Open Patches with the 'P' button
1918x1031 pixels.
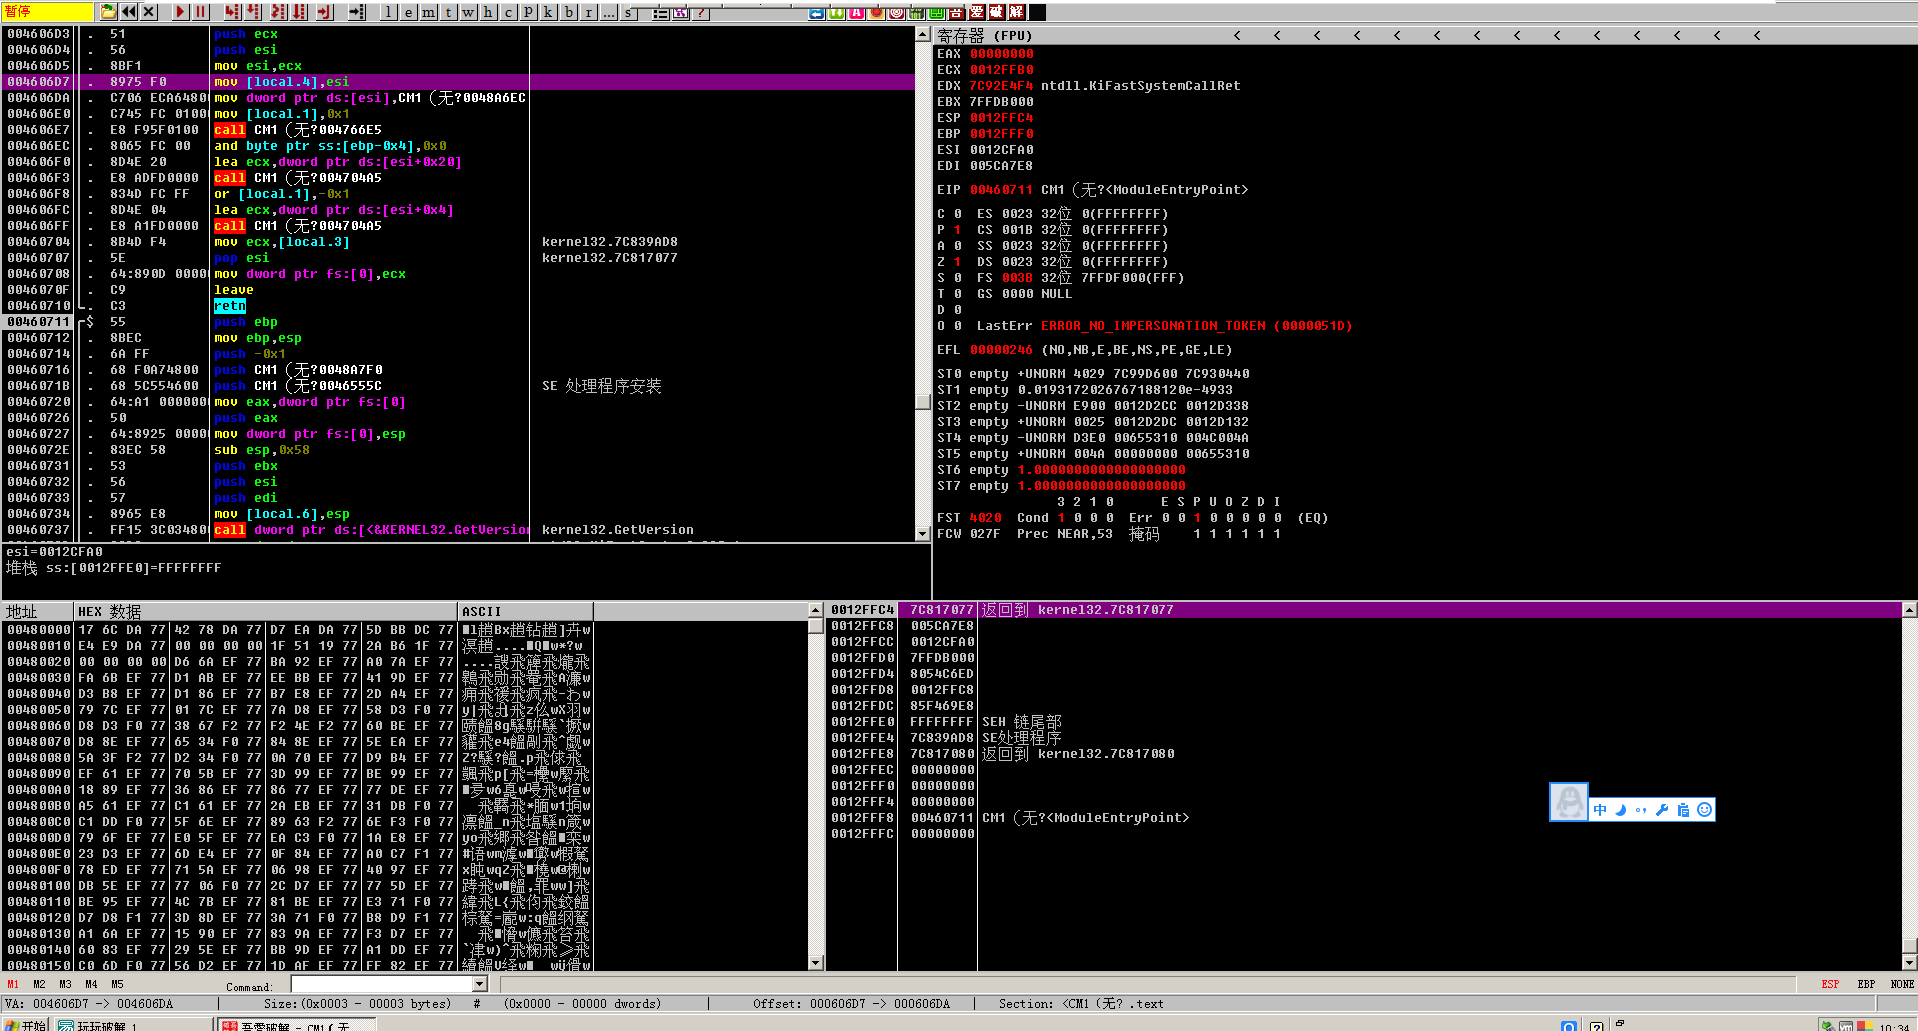click(x=529, y=12)
